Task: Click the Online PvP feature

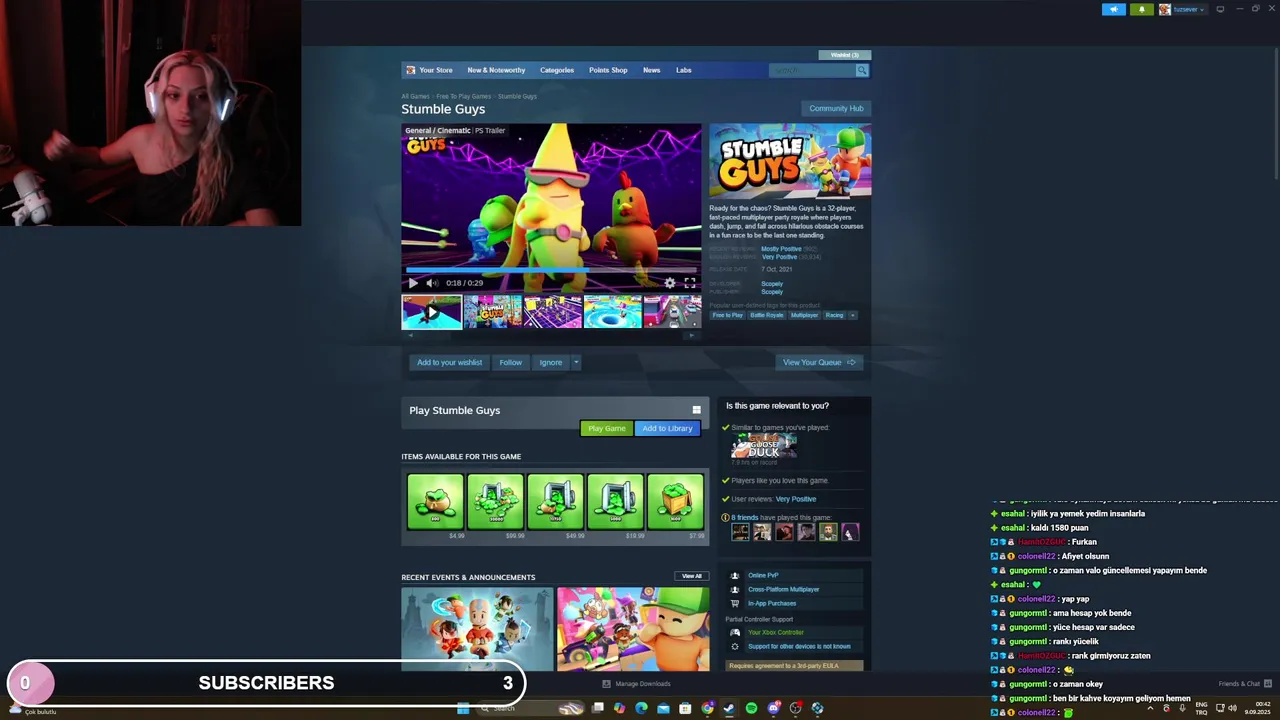Action: click(x=763, y=575)
